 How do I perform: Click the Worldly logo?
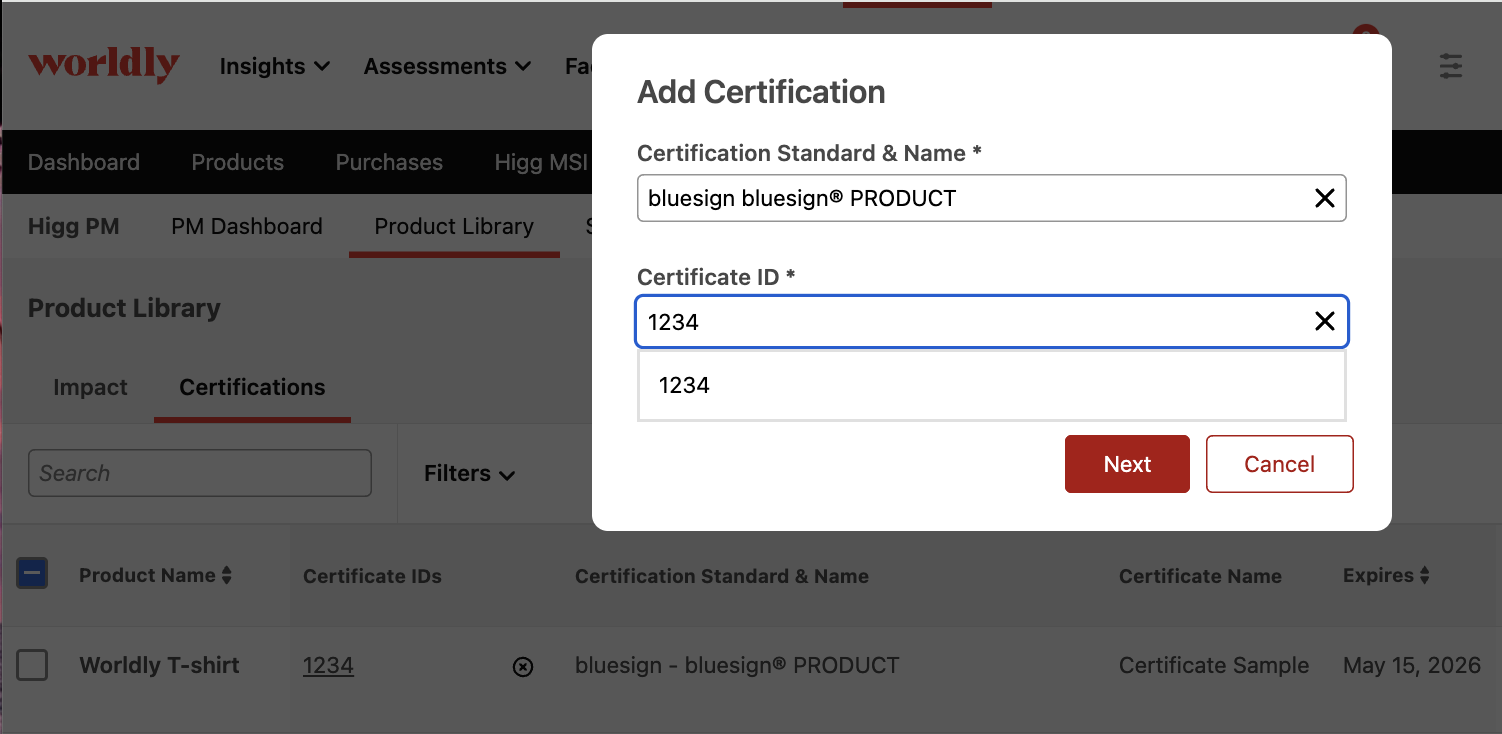click(104, 65)
